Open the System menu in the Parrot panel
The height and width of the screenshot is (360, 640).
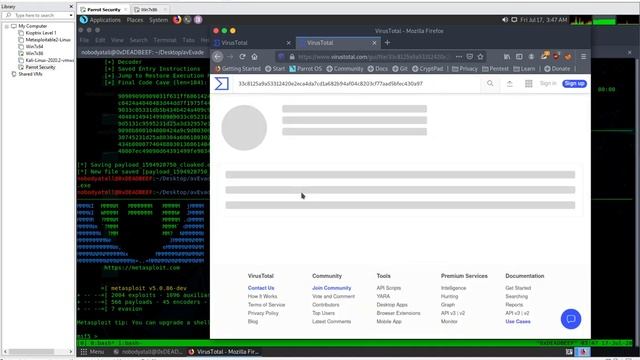[x=158, y=20]
